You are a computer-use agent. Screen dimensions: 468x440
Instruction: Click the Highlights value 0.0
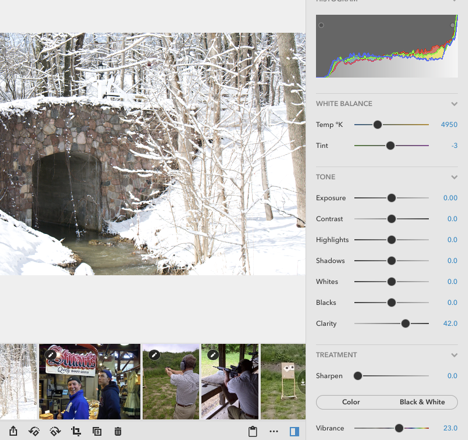click(452, 240)
